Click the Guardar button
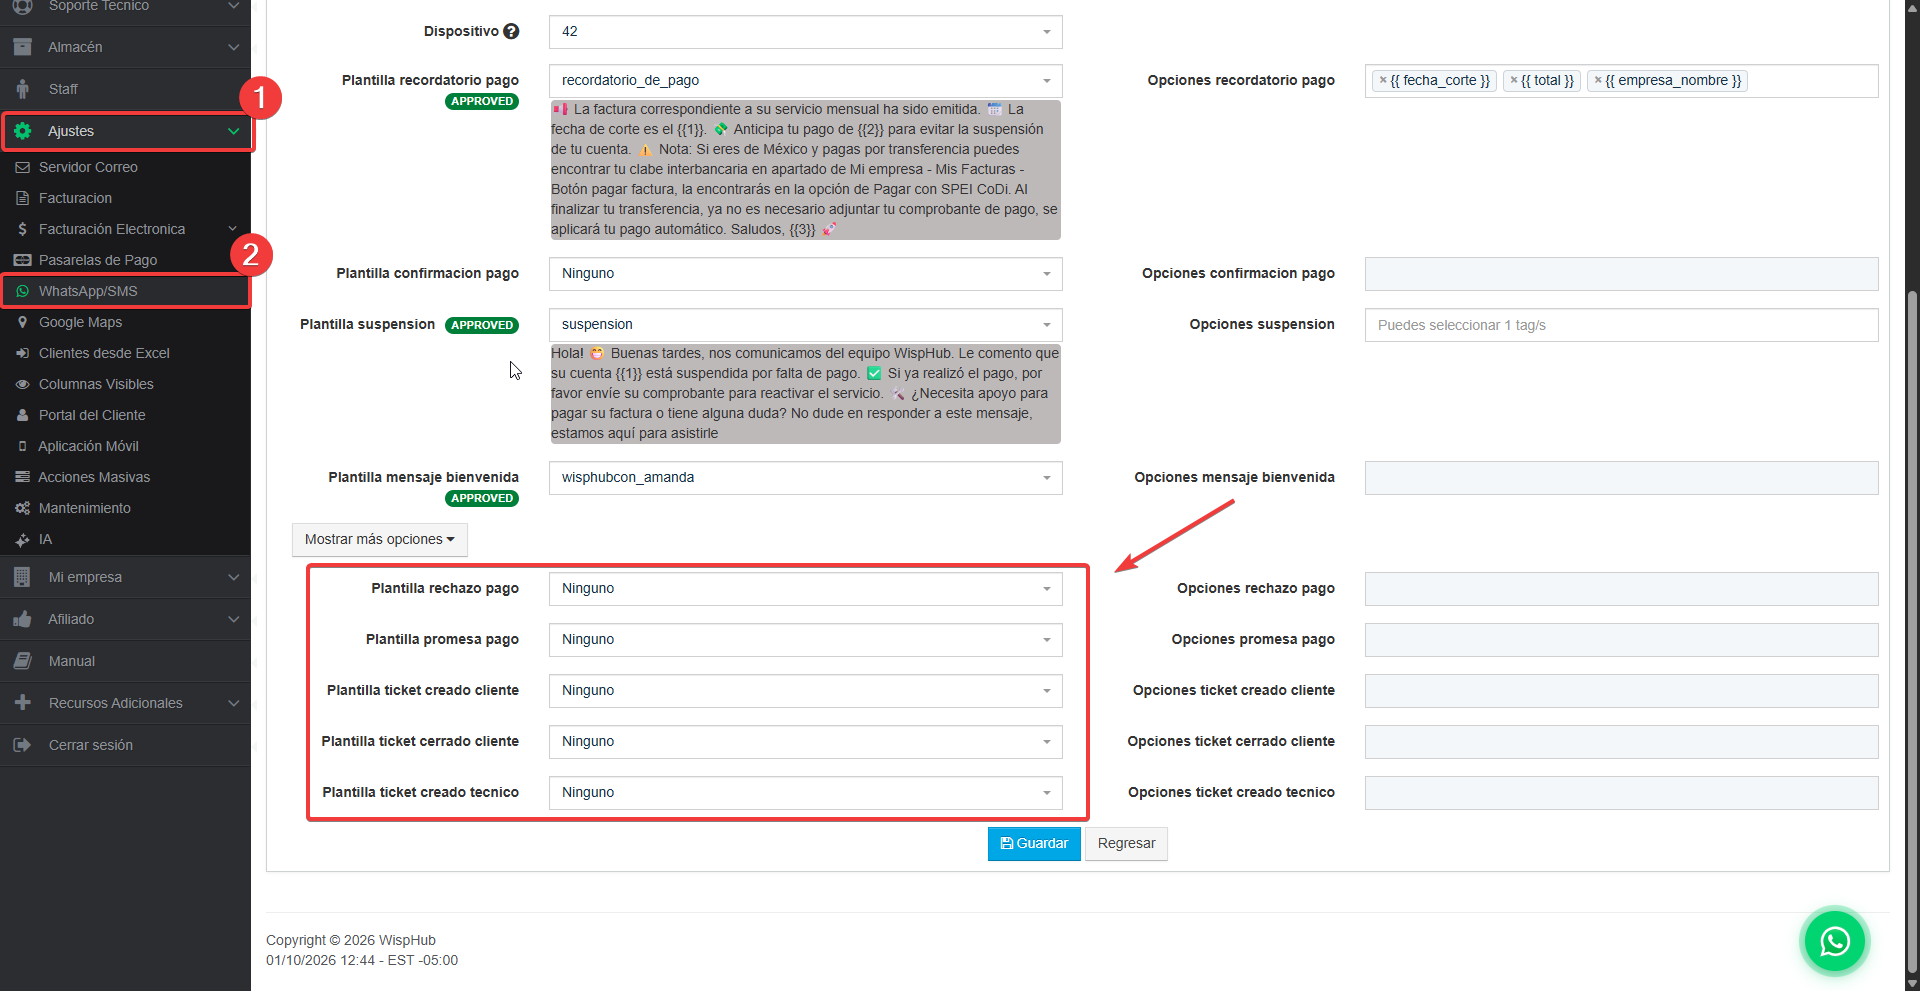The width and height of the screenshot is (1920, 991). [1034, 844]
